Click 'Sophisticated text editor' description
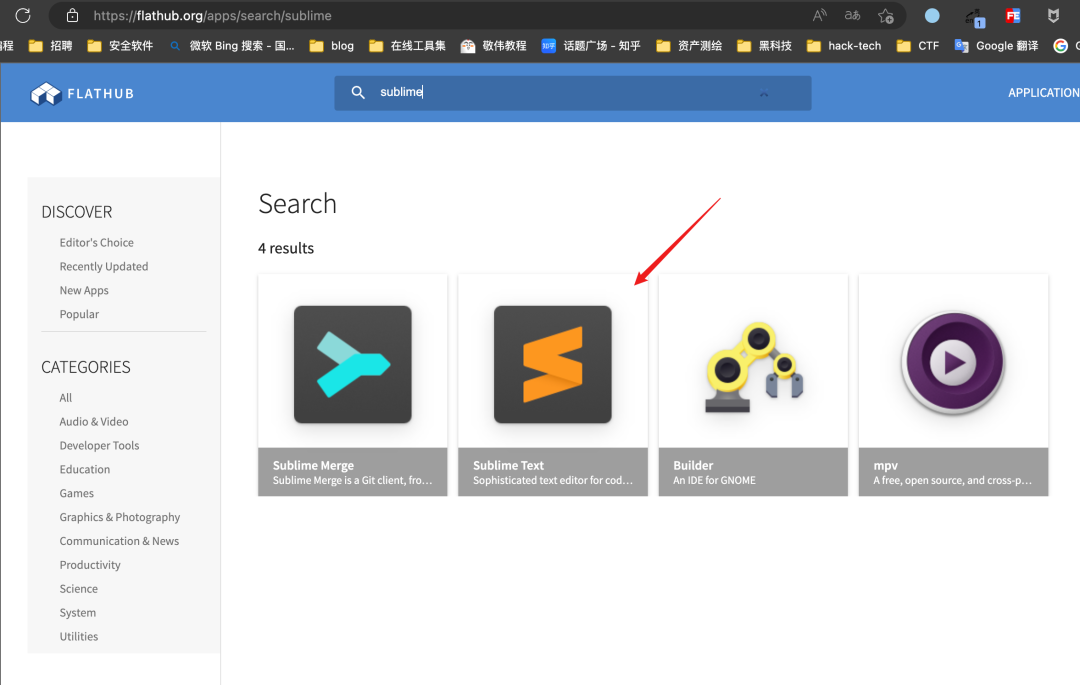 (x=552, y=481)
